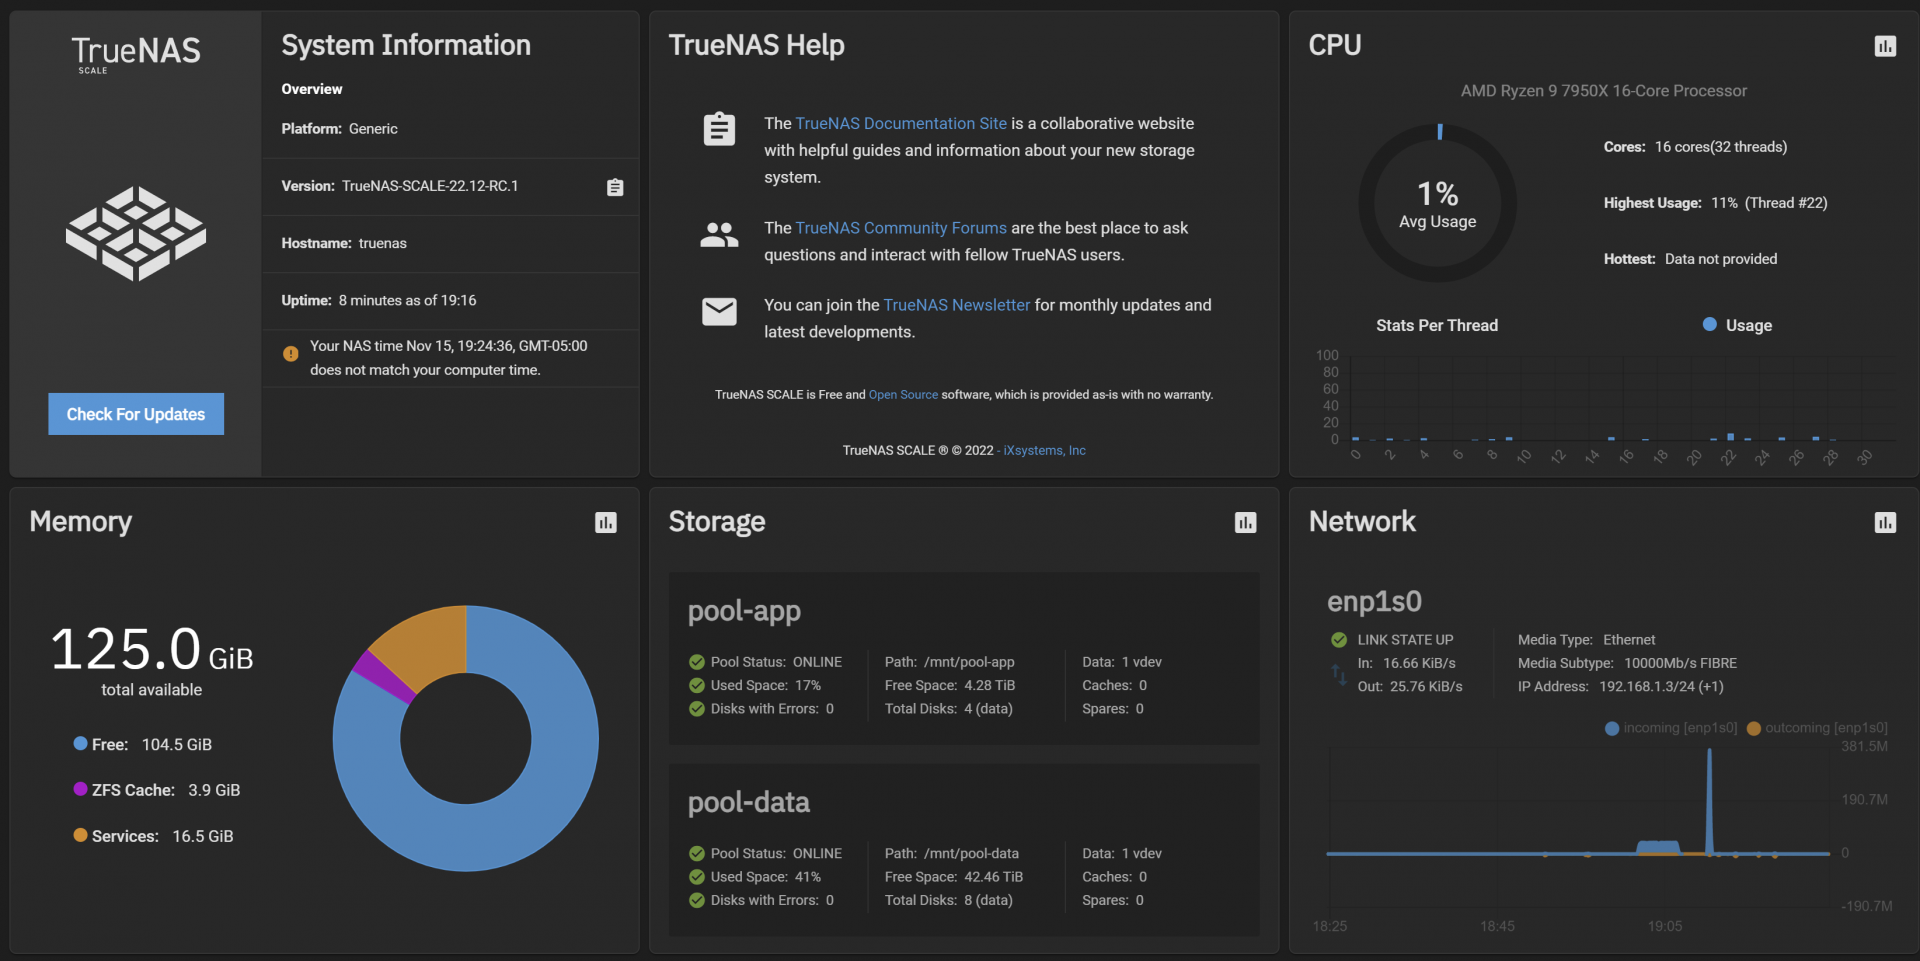Screen dimensions: 1920x961
Task: Click the Platform Generic entry
Action: coord(339,129)
